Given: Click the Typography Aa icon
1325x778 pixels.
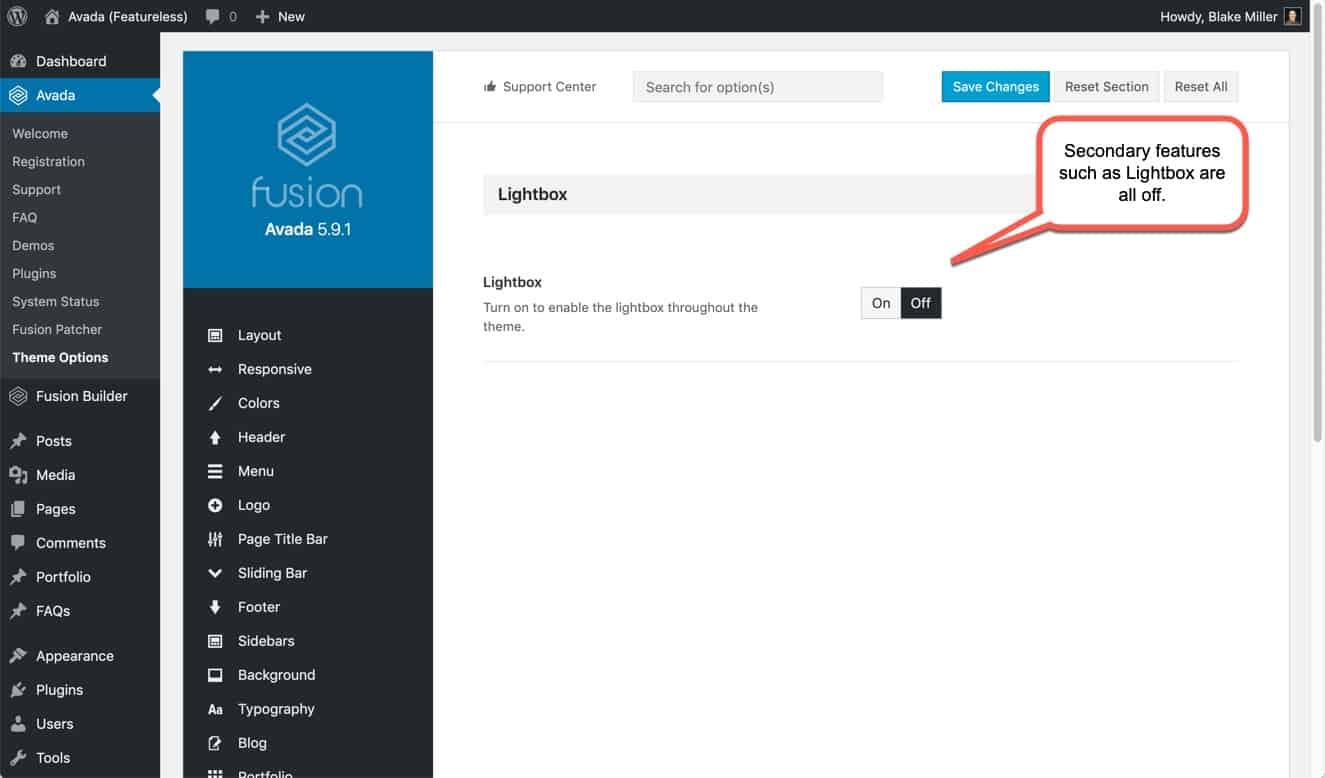Looking at the screenshot, I should 215,709.
